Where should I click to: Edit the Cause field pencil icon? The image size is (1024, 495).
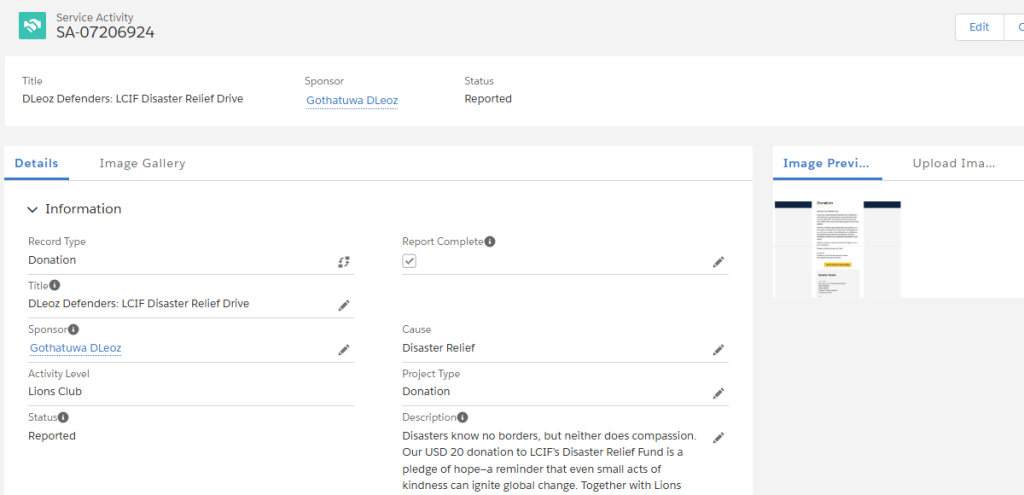pos(718,350)
